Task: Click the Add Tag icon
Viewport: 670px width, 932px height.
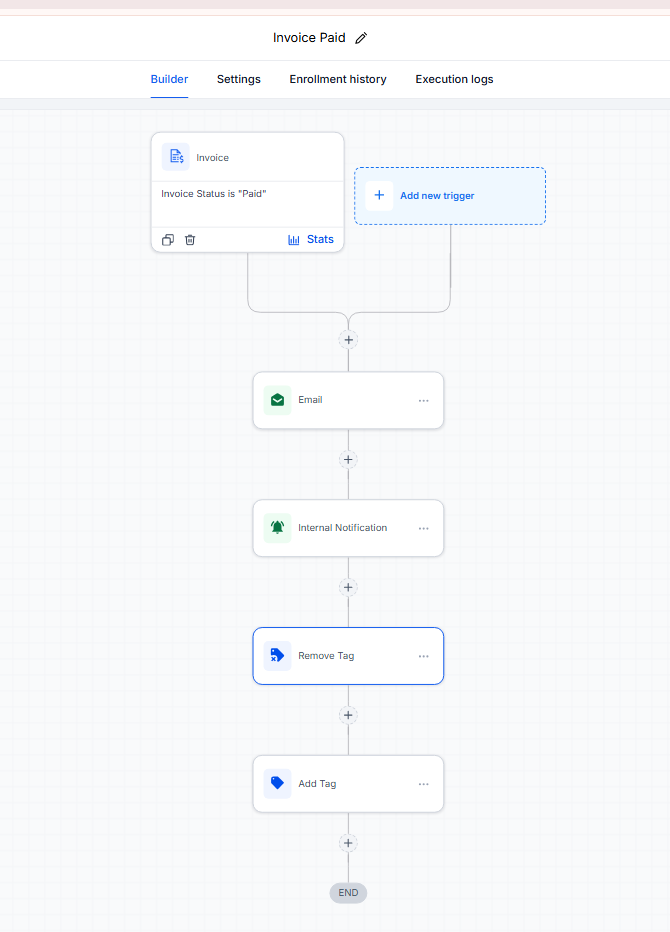Action: coord(277,783)
